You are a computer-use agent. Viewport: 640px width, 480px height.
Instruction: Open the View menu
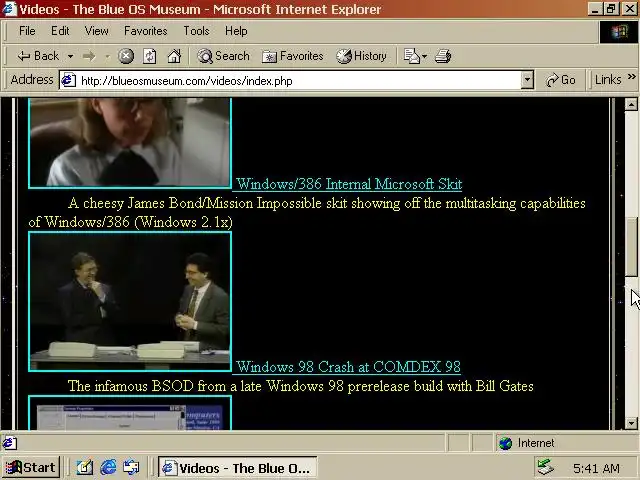click(96, 31)
